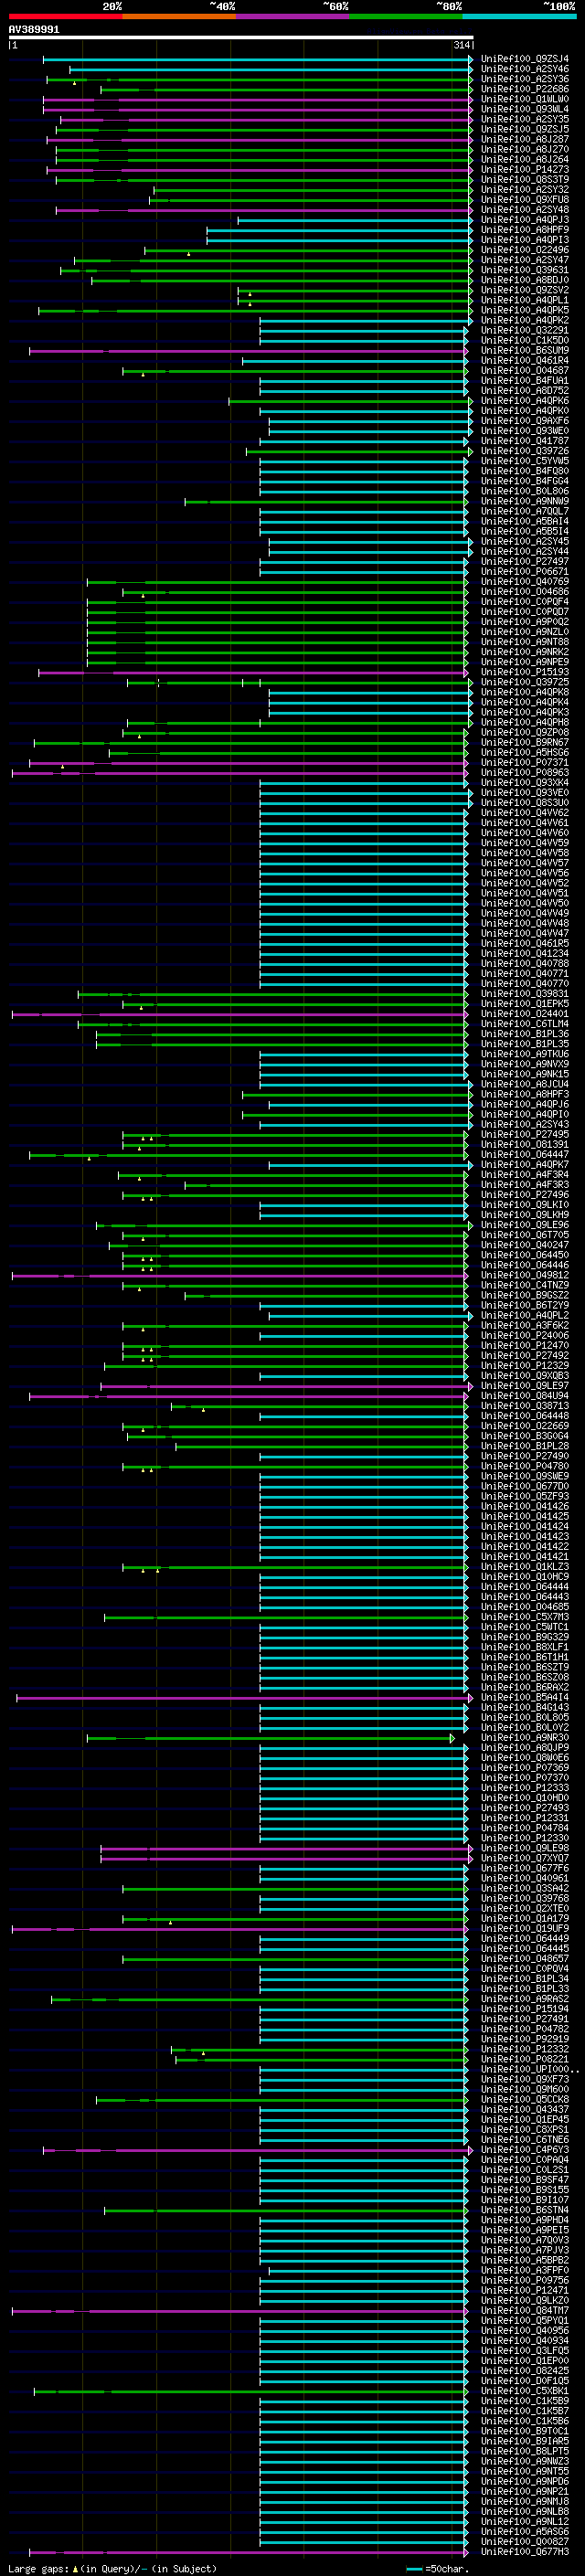Click the purple ~60% identity legend segment
Viewport: 585px width, 2576px height.
(x=292, y=16)
